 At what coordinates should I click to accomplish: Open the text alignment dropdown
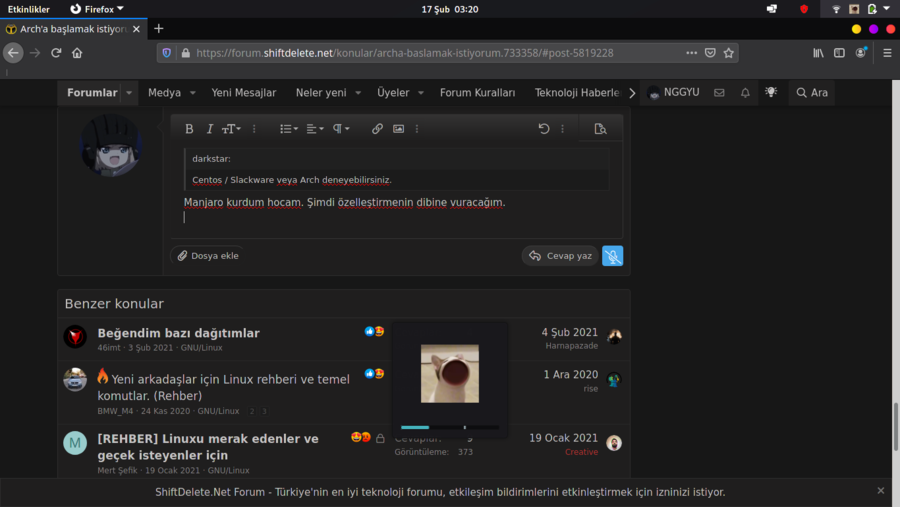pyautogui.click(x=315, y=129)
